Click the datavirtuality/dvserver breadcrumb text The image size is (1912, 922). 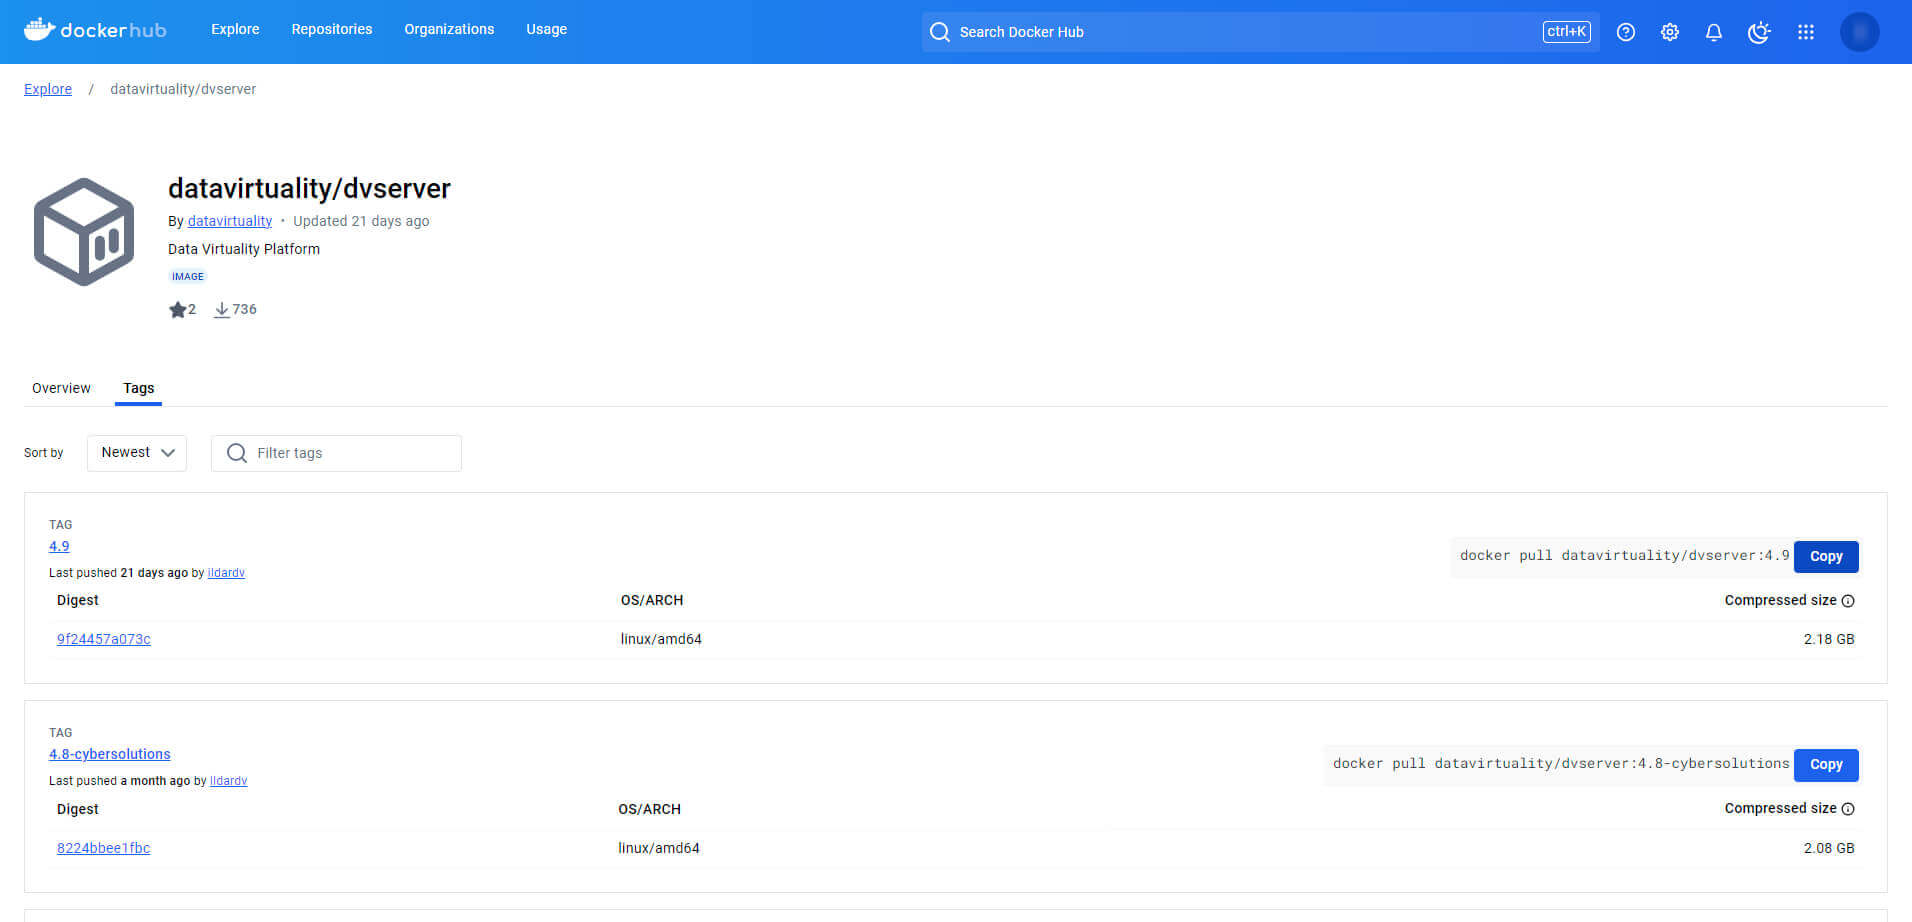[x=183, y=89]
